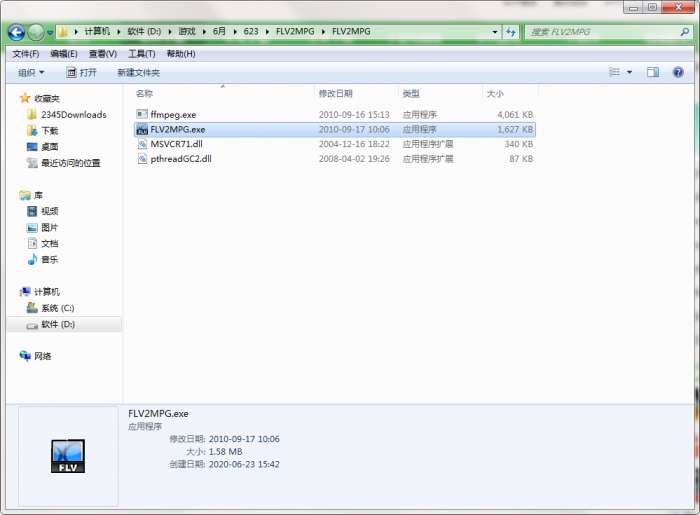Open the 视频 library
The height and width of the screenshot is (515, 700).
click(x=50, y=211)
